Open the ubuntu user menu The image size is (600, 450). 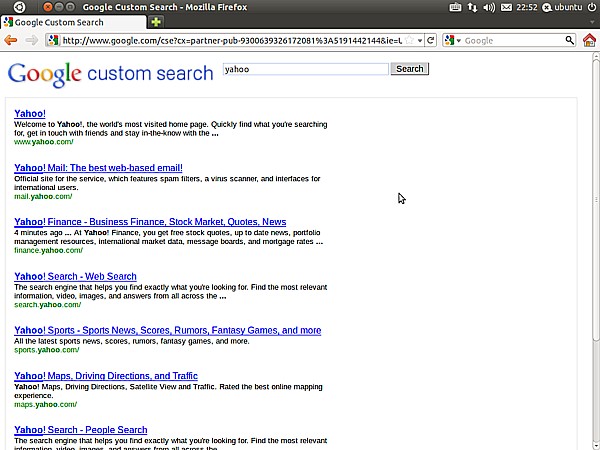coord(562,7)
